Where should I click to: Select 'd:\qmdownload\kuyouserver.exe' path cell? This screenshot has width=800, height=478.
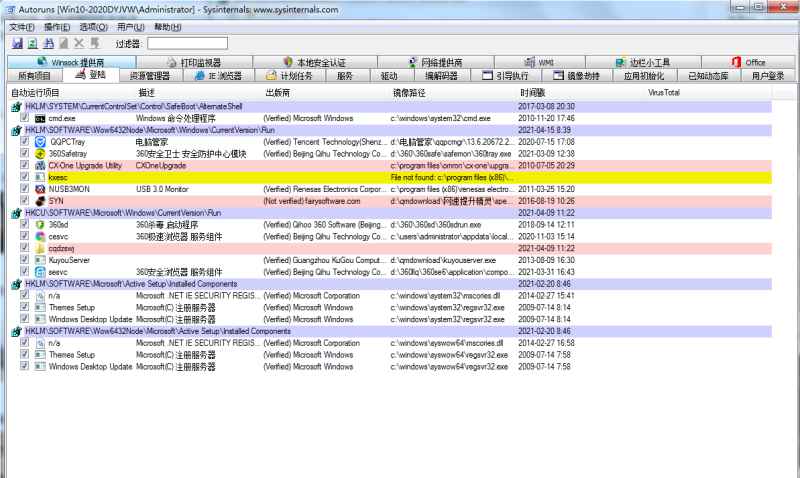443,260
